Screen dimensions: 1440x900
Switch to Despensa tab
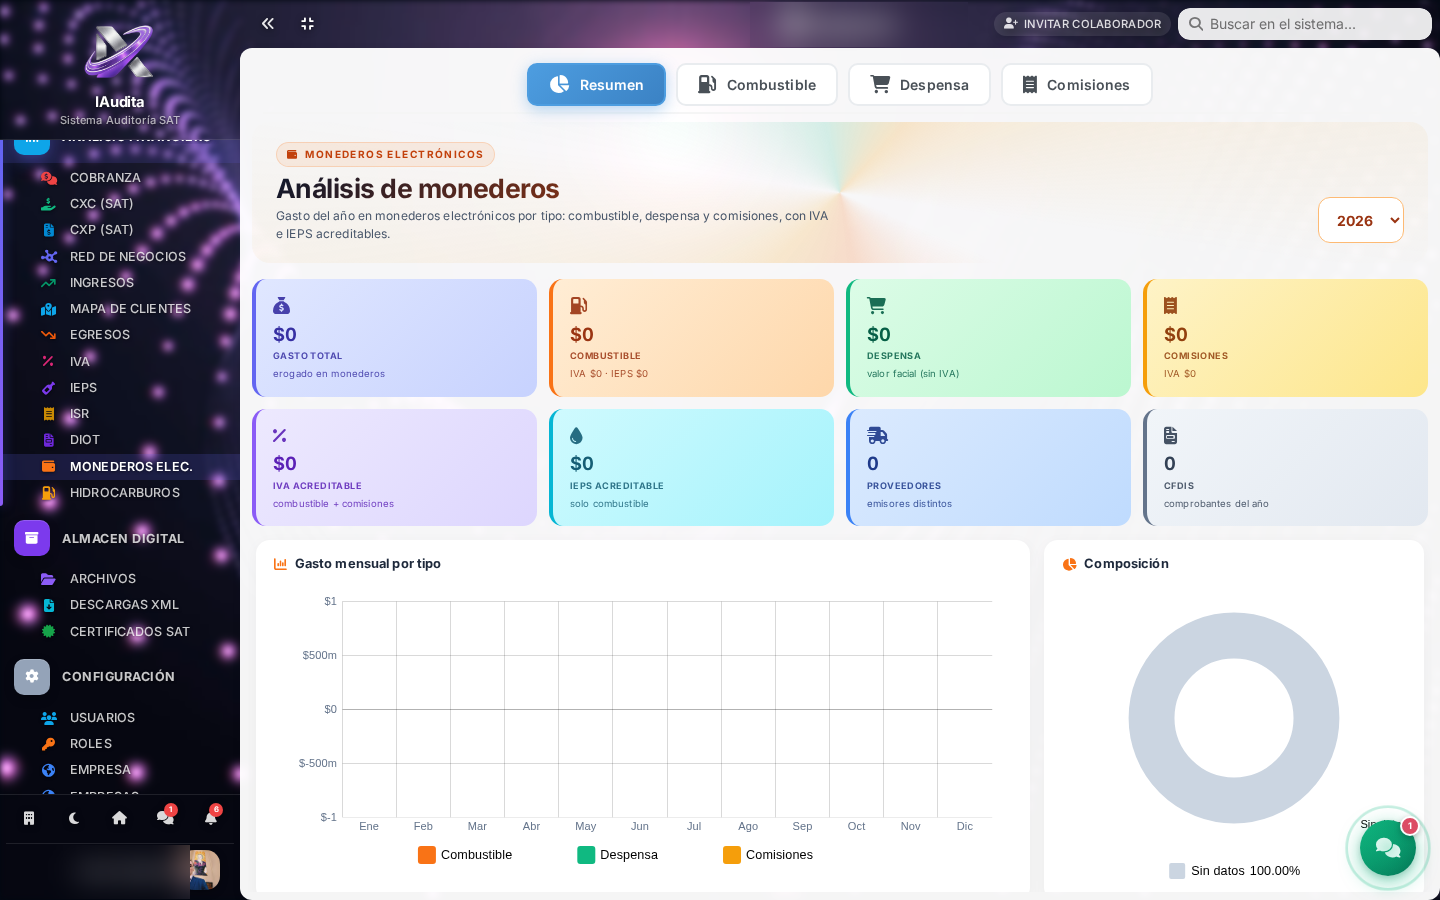point(919,84)
